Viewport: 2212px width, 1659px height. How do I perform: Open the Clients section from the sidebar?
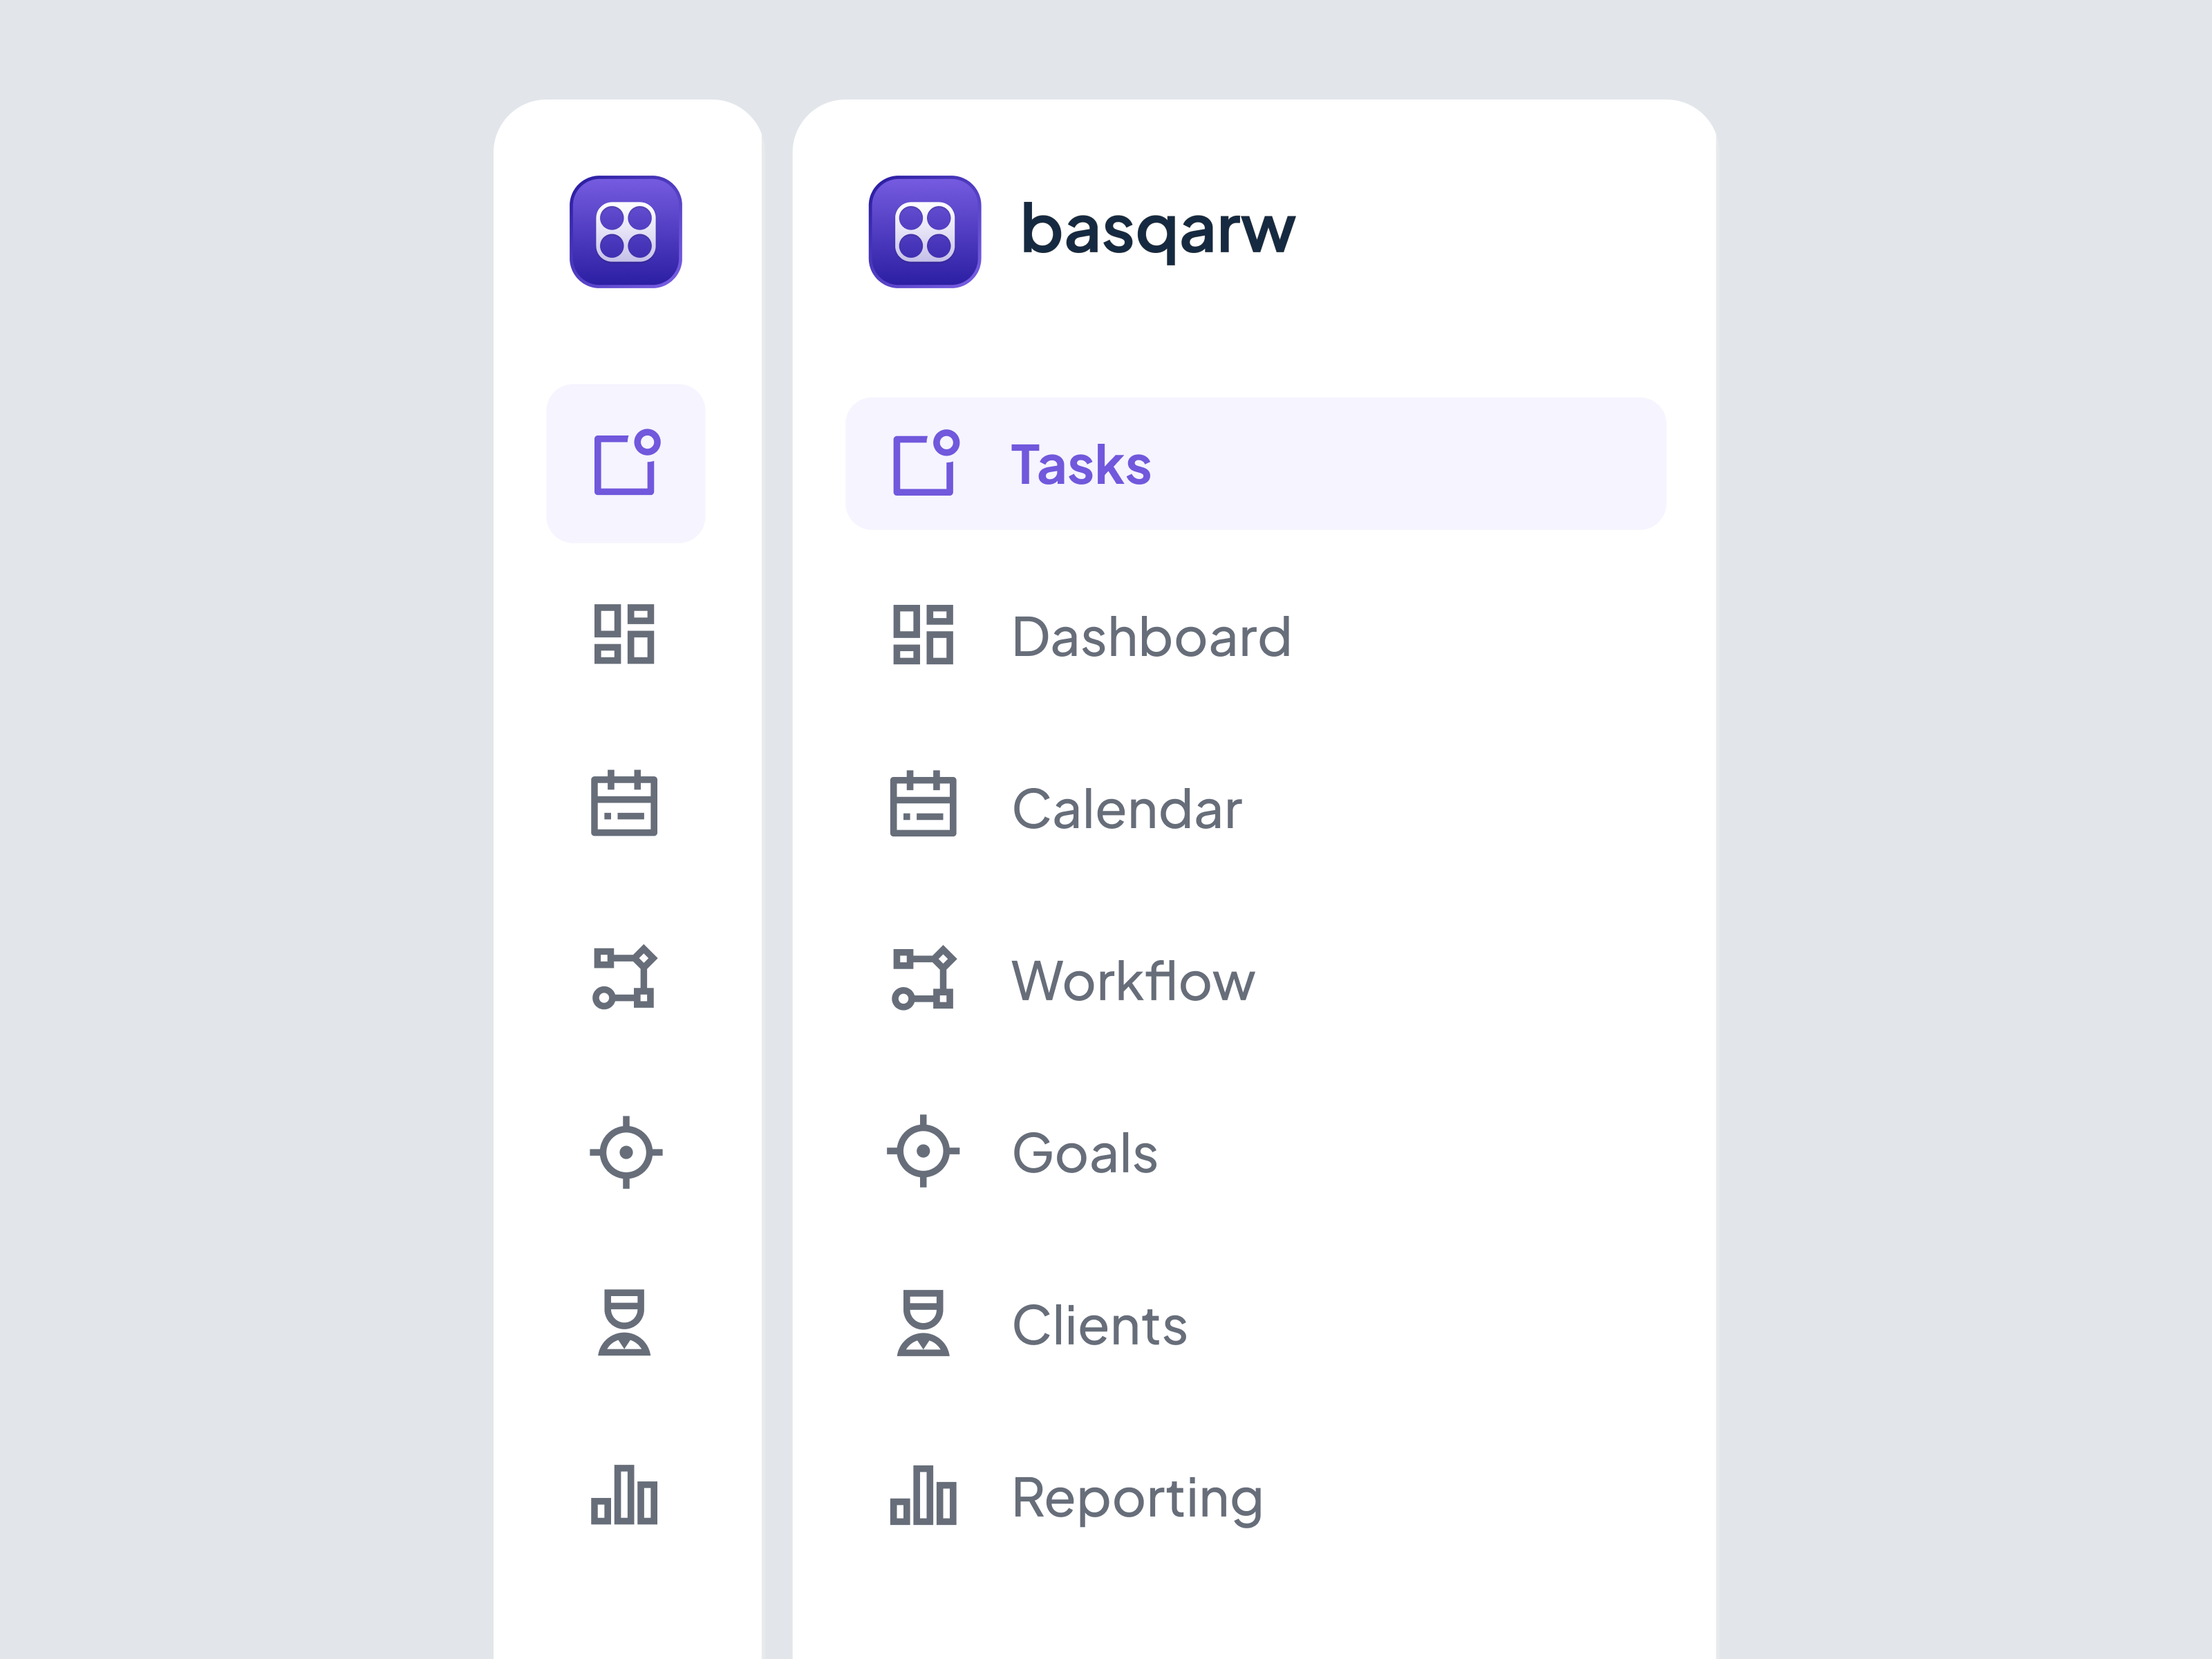[x=1099, y=1325]
